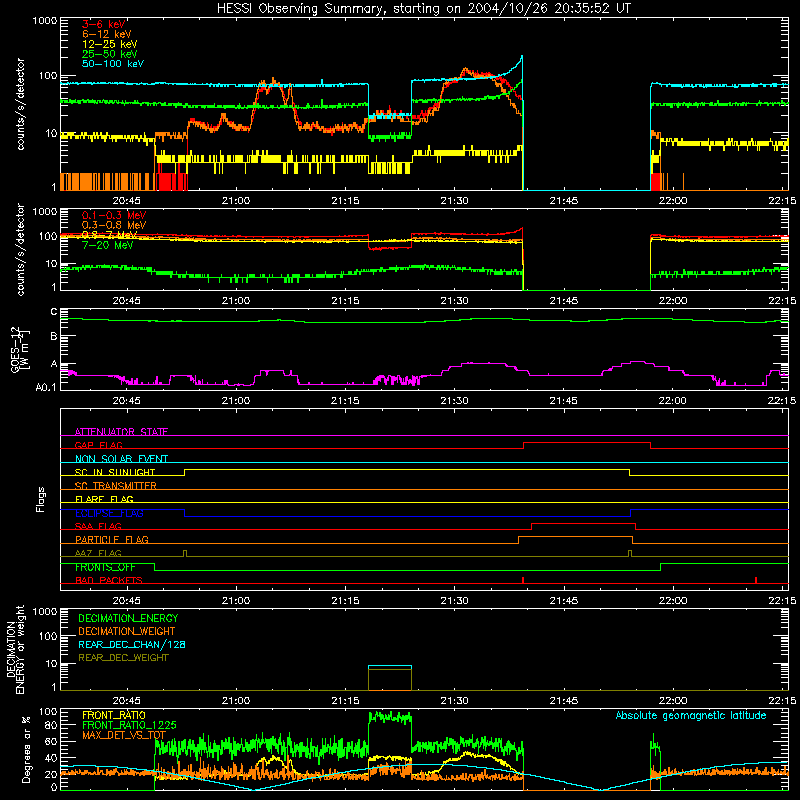Select the 6-12 keV legend label

[x=107, y=34]
